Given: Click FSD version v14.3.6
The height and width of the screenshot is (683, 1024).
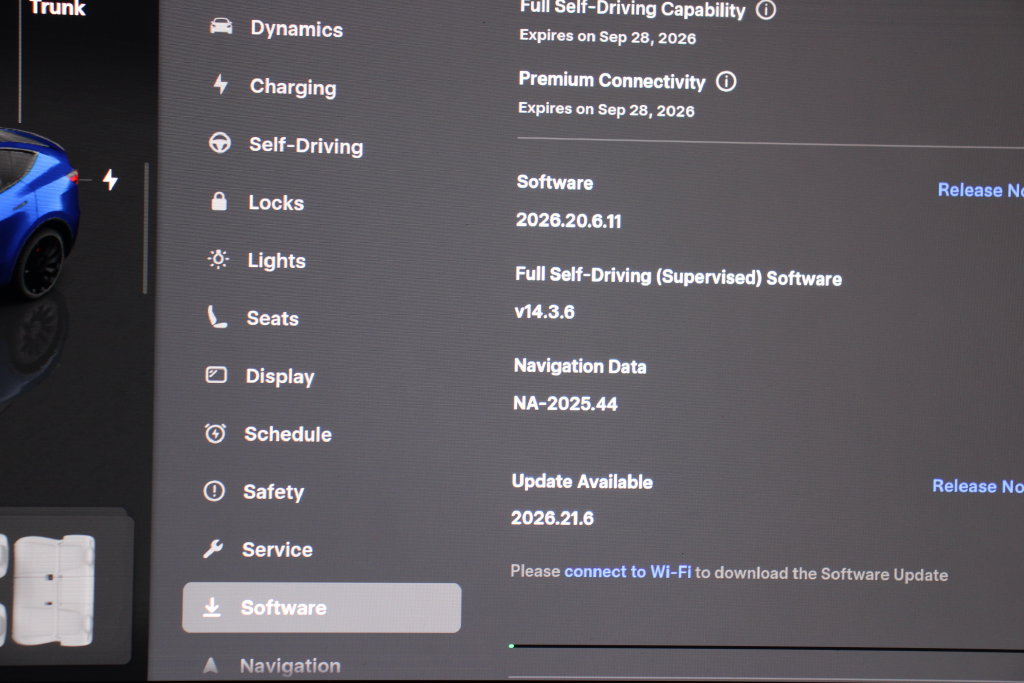Looking at the screenshot, I should pos(544,312).
